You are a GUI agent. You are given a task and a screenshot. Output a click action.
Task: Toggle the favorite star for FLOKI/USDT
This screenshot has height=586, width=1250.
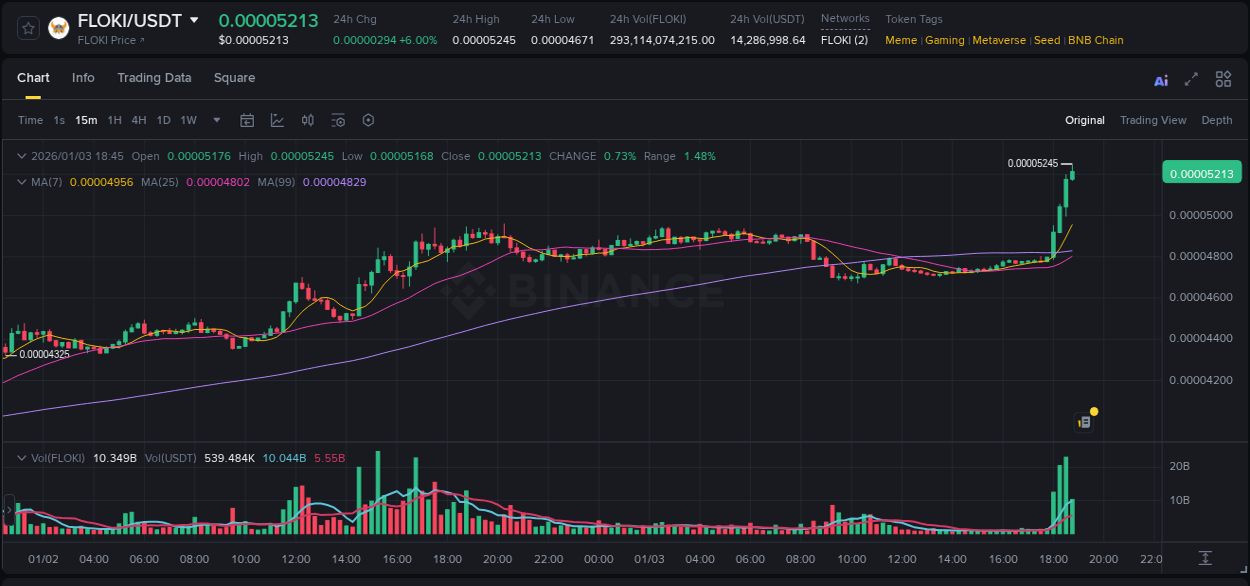[27, 28]
